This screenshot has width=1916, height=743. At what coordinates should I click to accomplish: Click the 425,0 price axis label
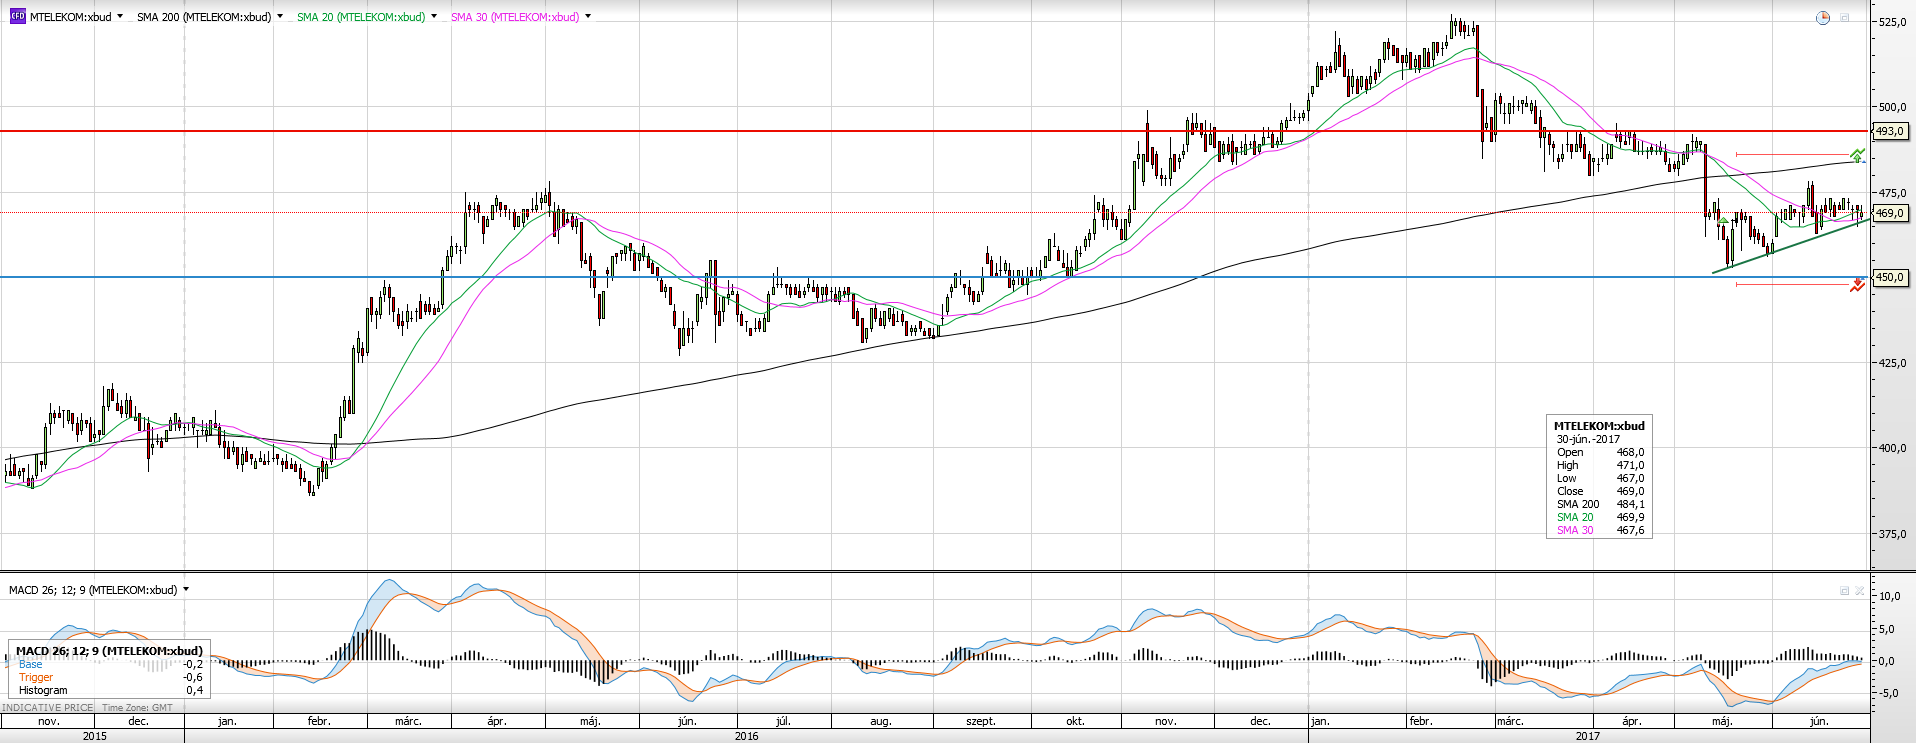tap(1892, 363)
